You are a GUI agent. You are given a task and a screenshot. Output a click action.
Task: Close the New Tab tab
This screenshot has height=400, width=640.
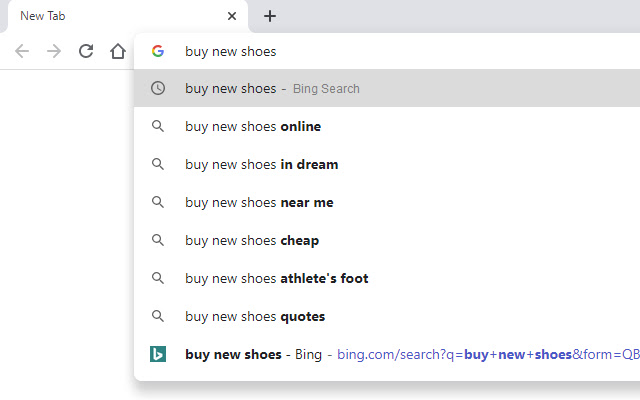[232, 16]
